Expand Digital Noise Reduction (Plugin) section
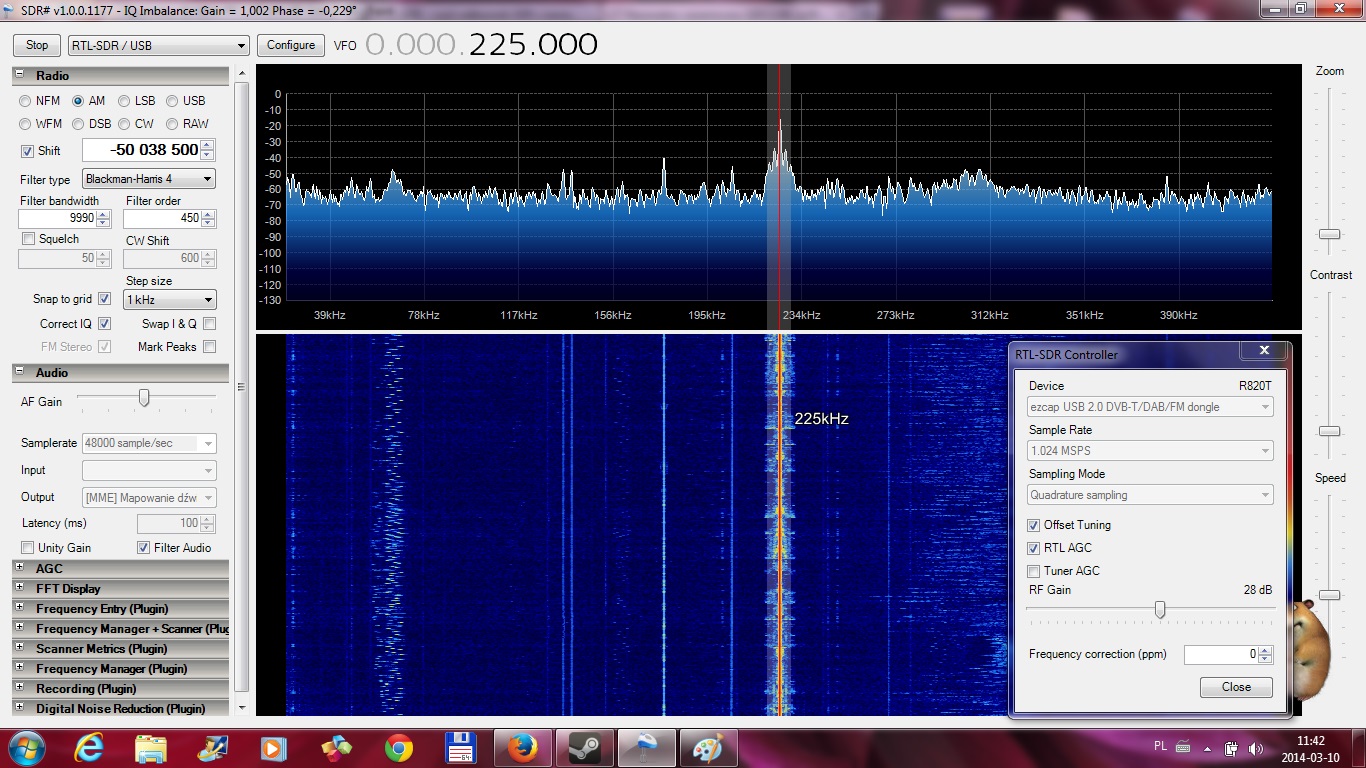 [x=19, y=707]
